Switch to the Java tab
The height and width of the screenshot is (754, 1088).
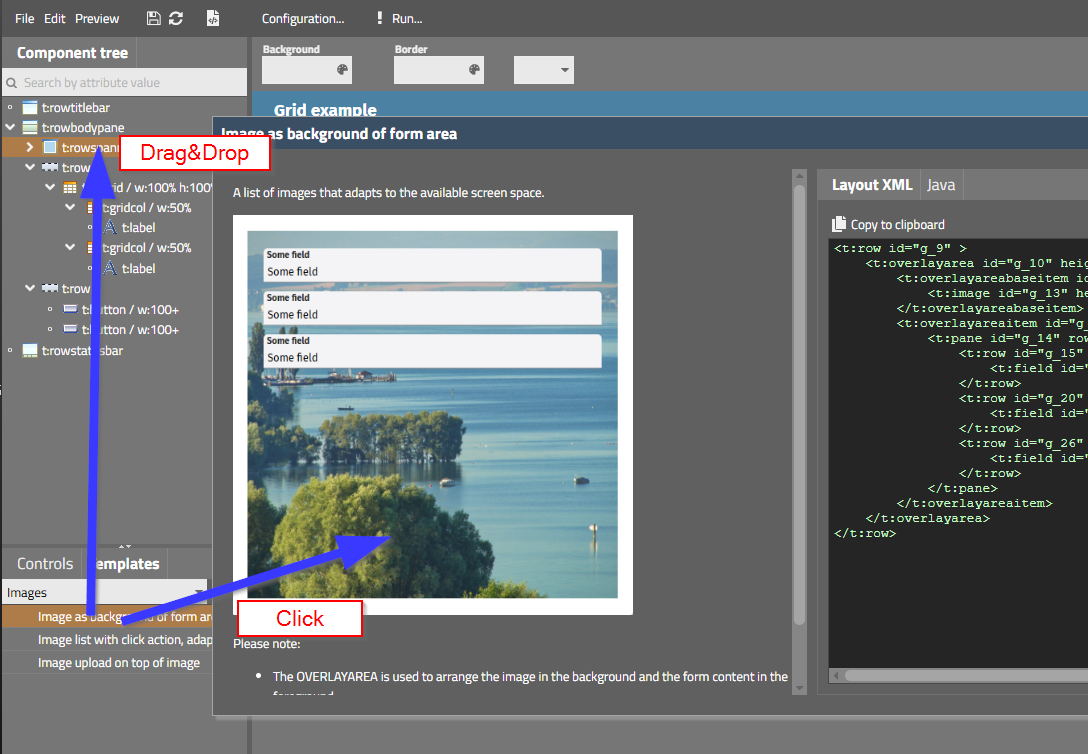click(x=940, y=185)
